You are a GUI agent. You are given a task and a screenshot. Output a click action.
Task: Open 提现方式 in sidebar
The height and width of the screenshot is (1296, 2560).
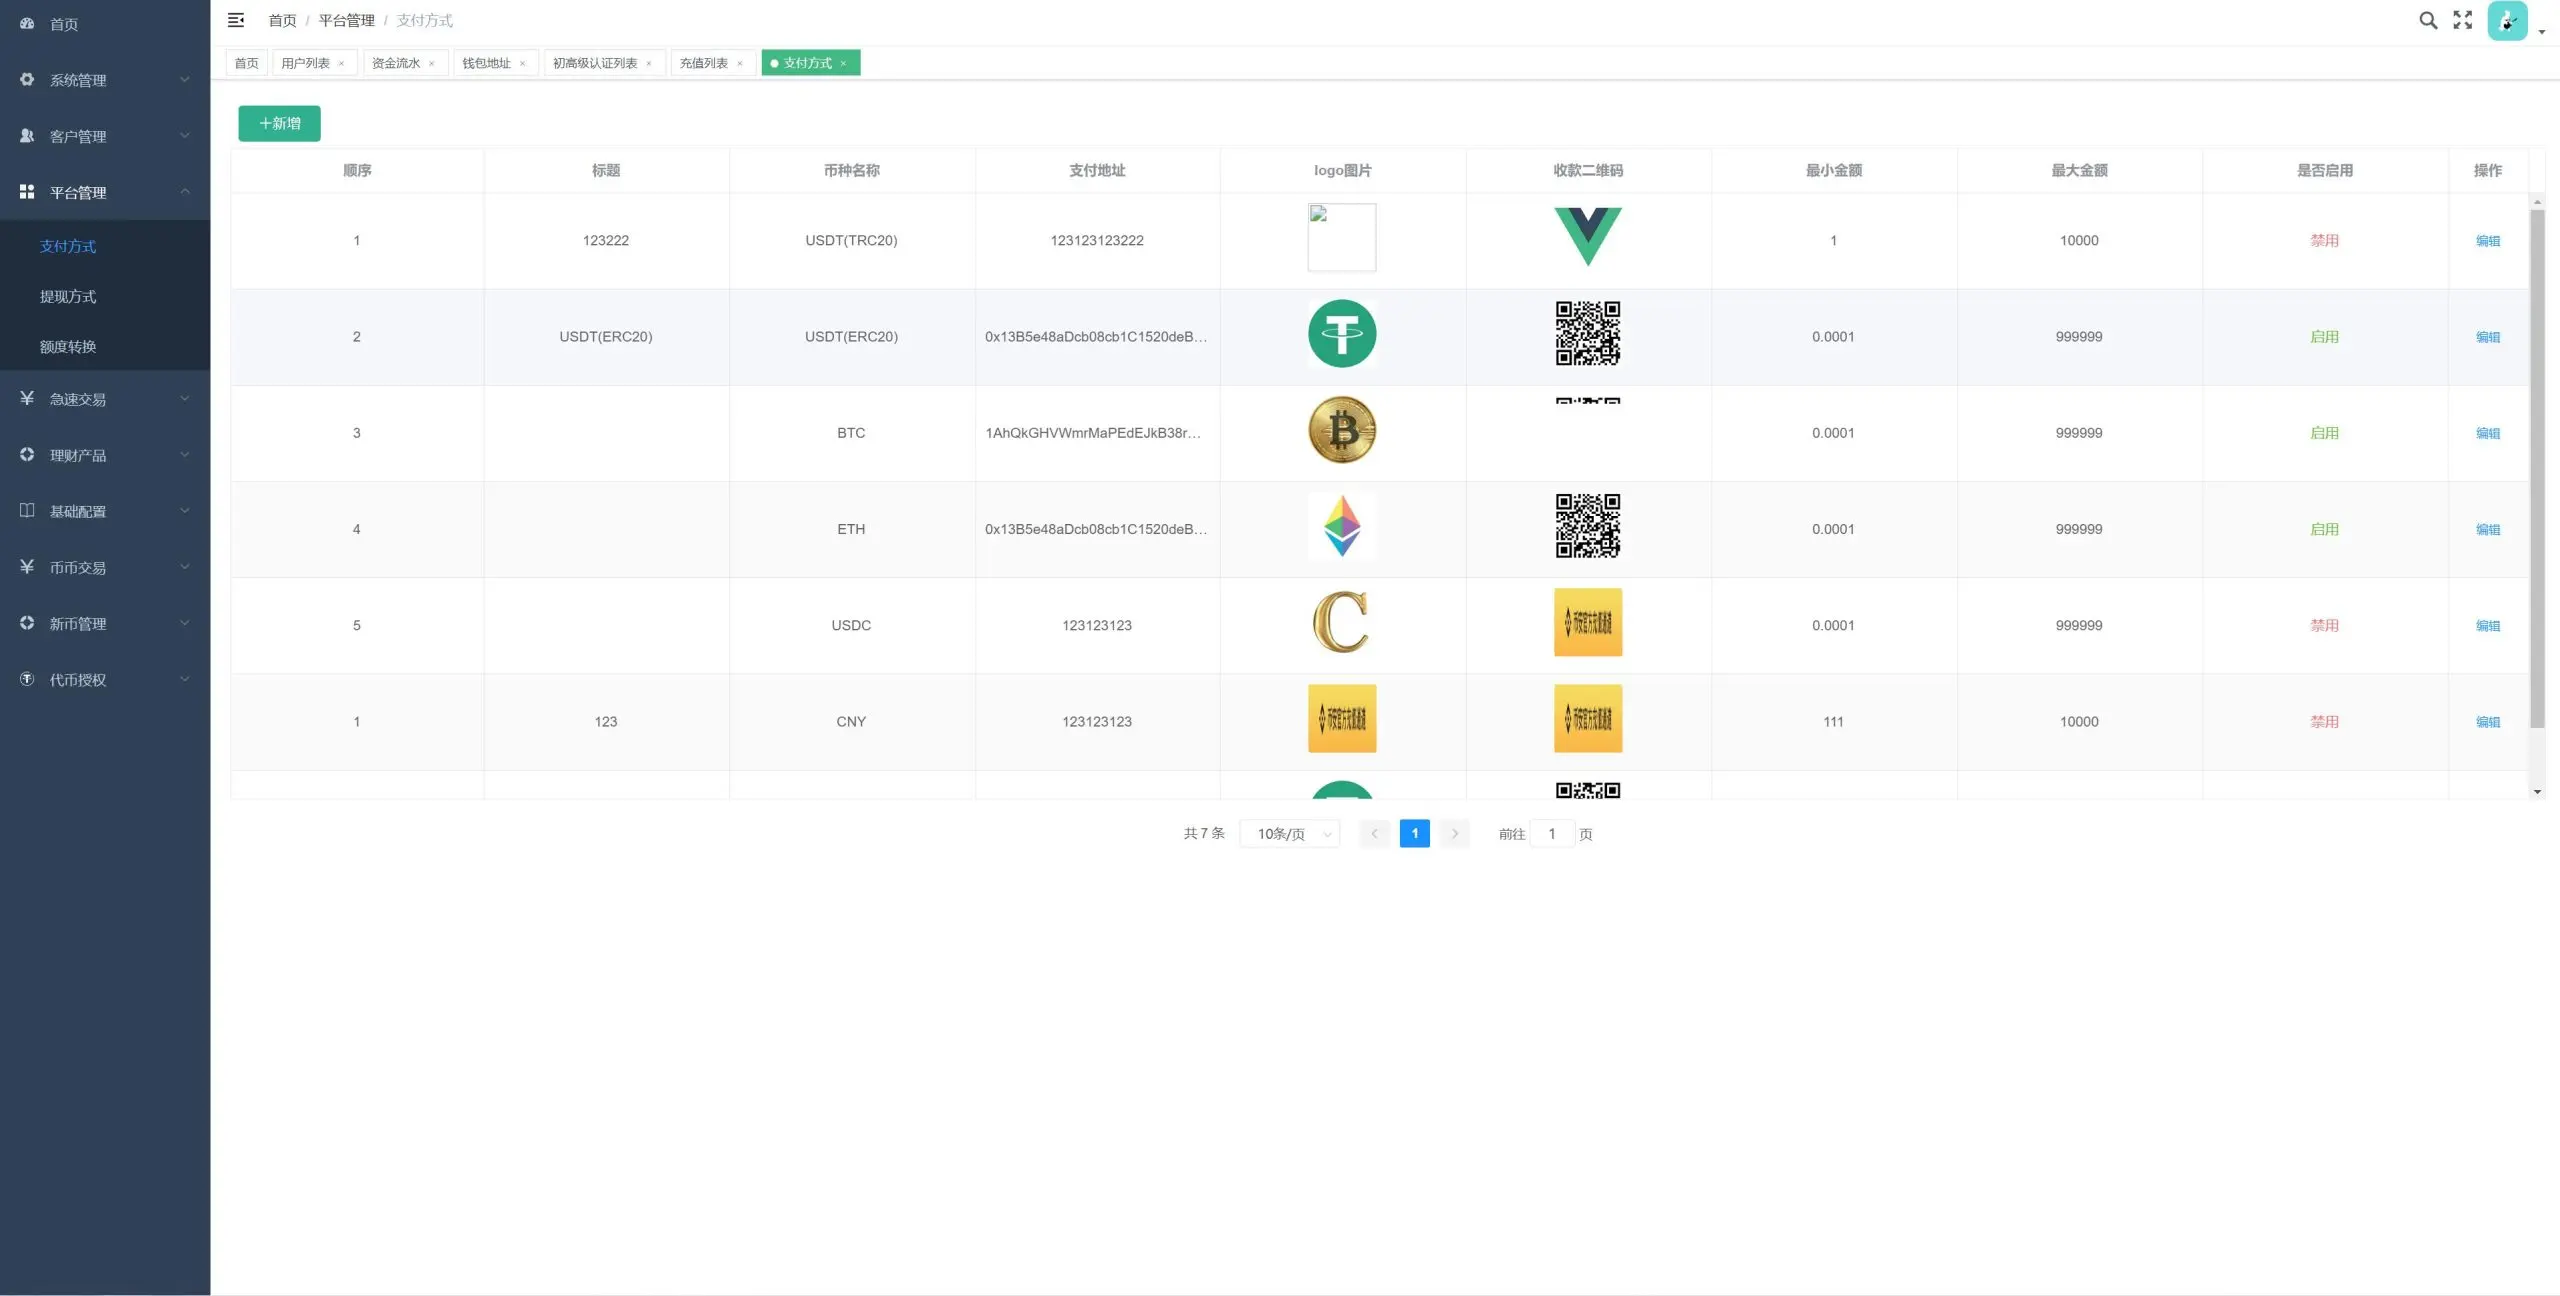pos(68,297)
